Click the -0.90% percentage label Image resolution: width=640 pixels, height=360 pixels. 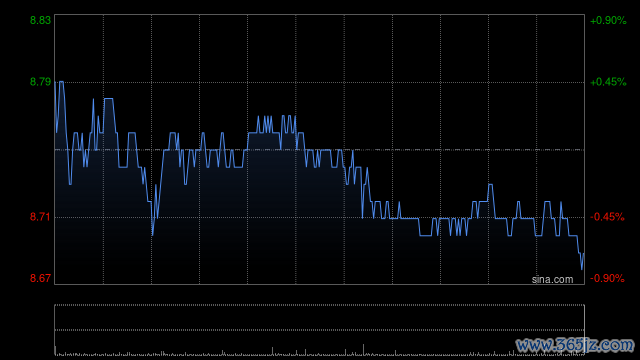coord(607,278)
